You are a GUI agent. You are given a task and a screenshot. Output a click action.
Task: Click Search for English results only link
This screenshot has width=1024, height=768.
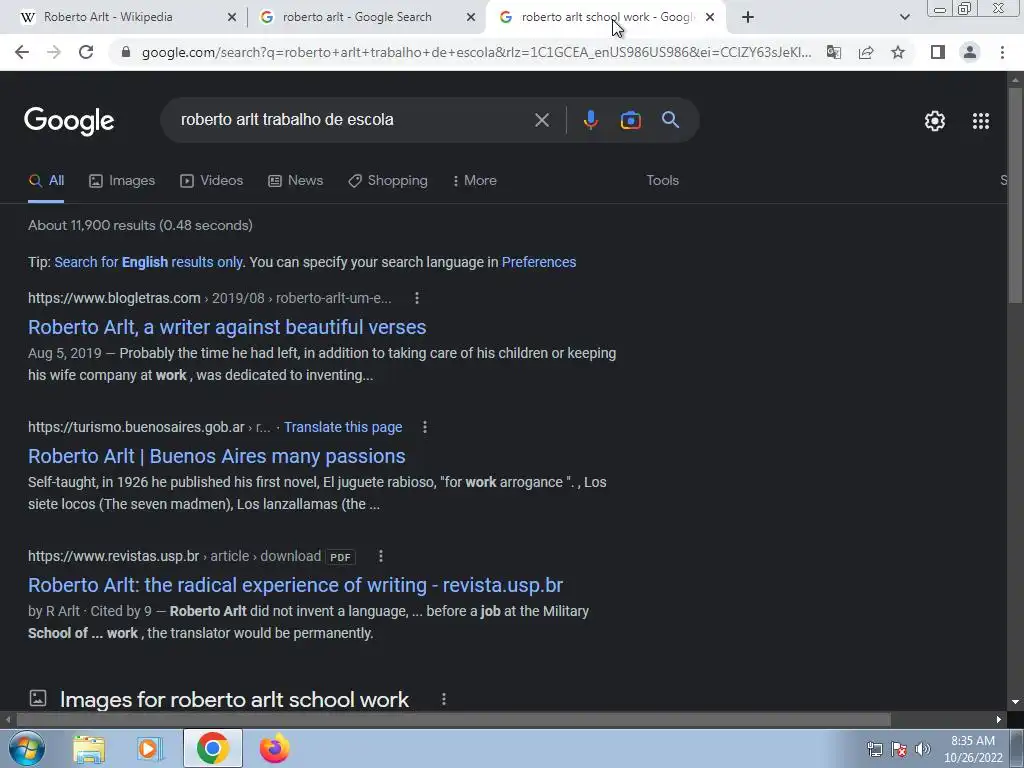pyautogui.click(x=148, y=263)
